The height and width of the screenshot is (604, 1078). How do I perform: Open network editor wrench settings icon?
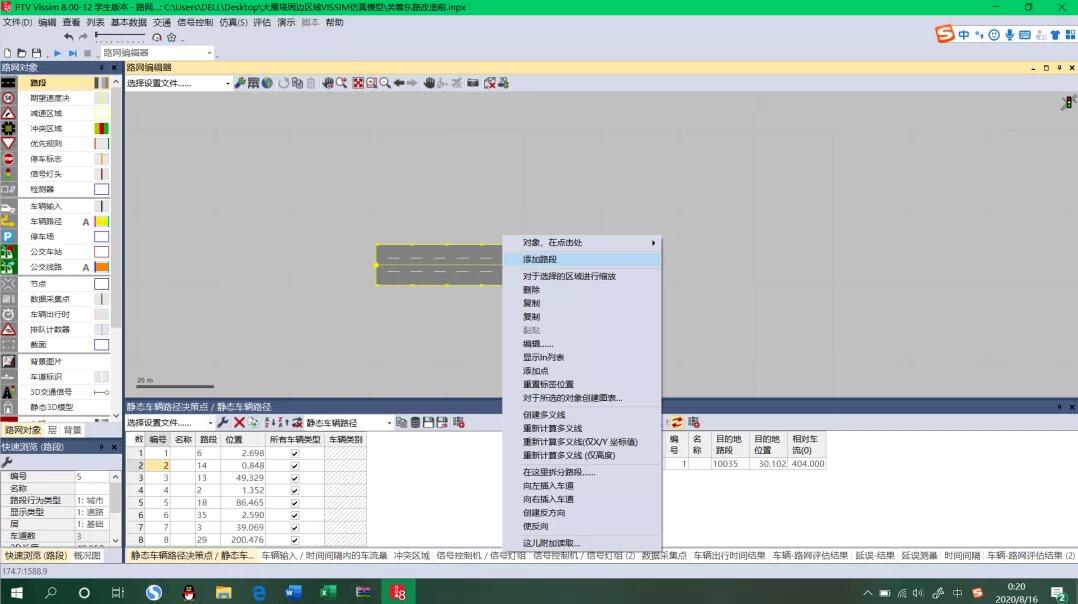(240, 82)
